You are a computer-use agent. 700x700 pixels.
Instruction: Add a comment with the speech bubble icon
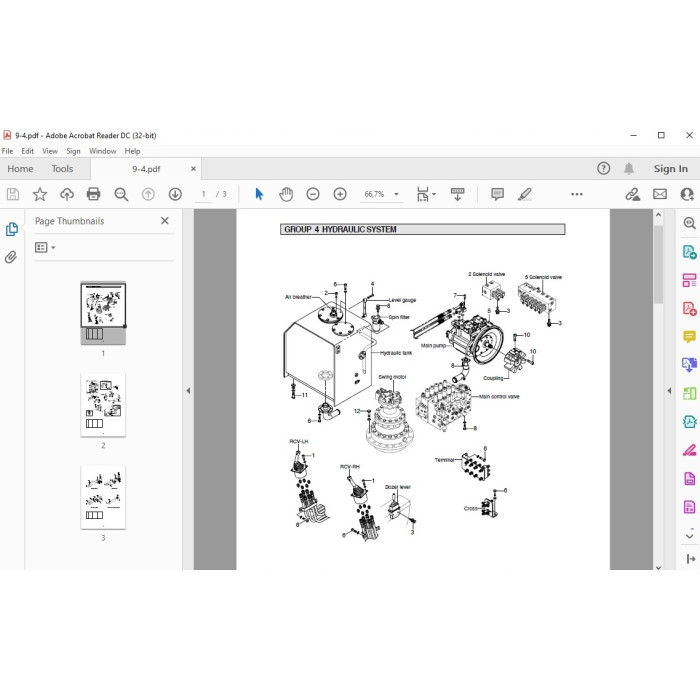coord(497,194)
